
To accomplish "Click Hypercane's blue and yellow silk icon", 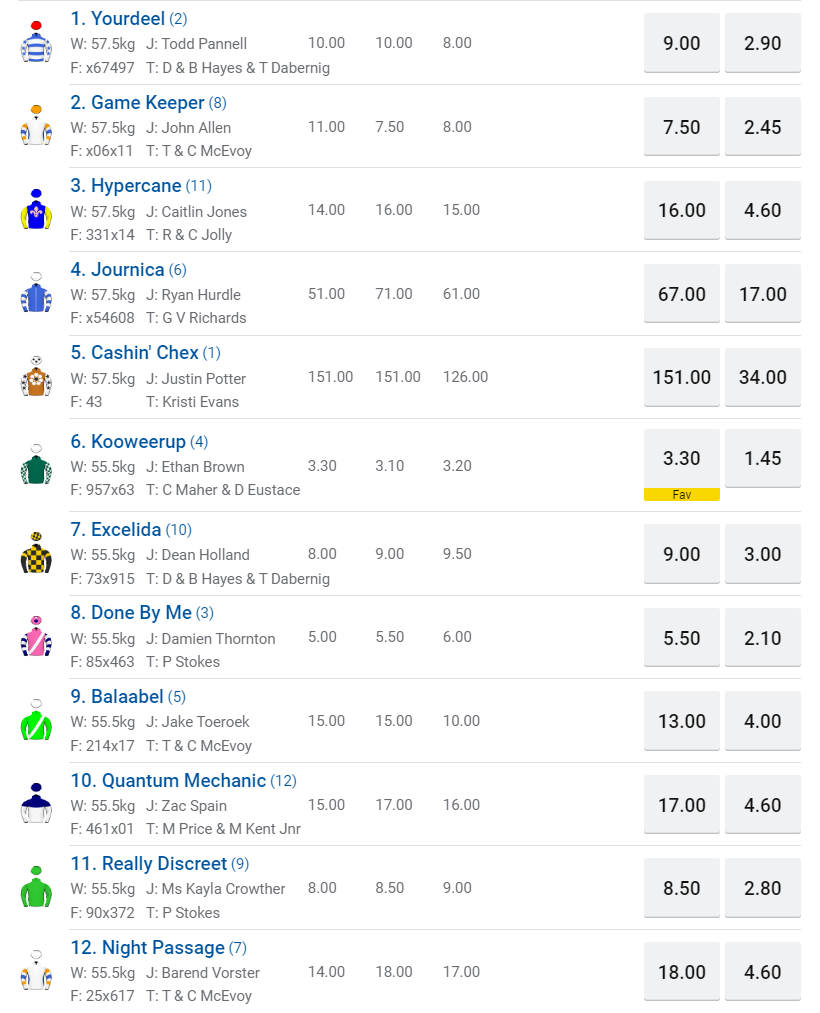I will (x=36, y=210).
